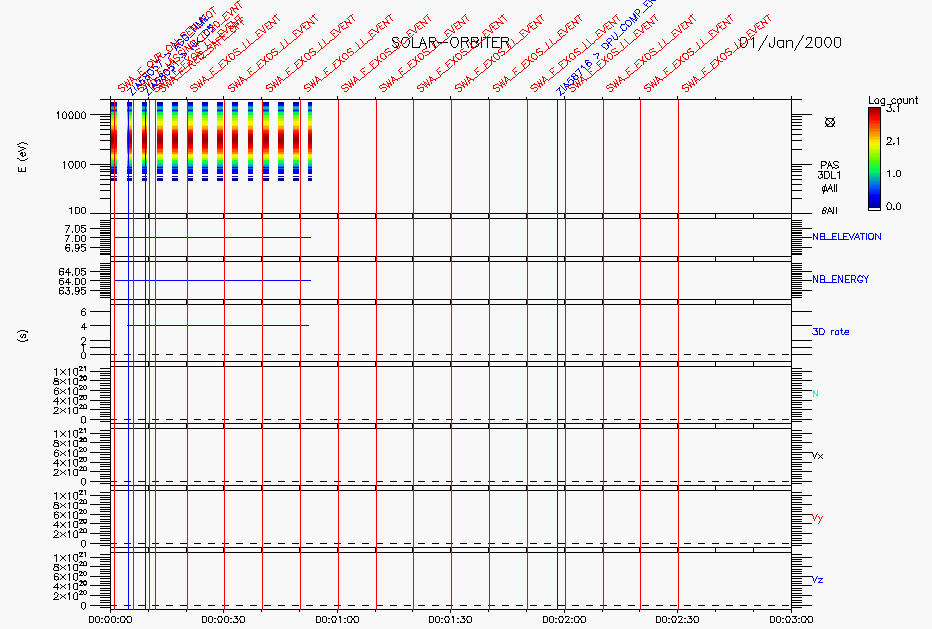Screen dimensions: 932x629
Task: Click the E (eV) axis label
Action: (23, 157)
